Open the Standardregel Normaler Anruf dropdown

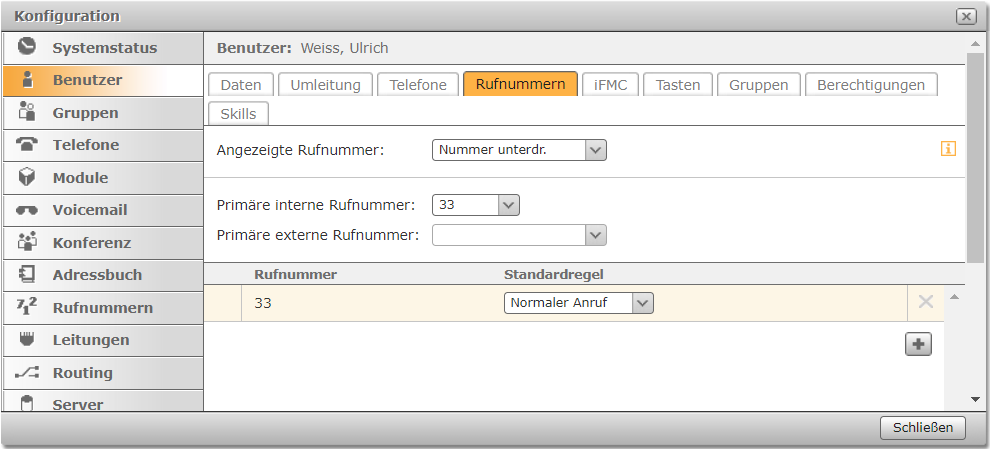[642, 303]
